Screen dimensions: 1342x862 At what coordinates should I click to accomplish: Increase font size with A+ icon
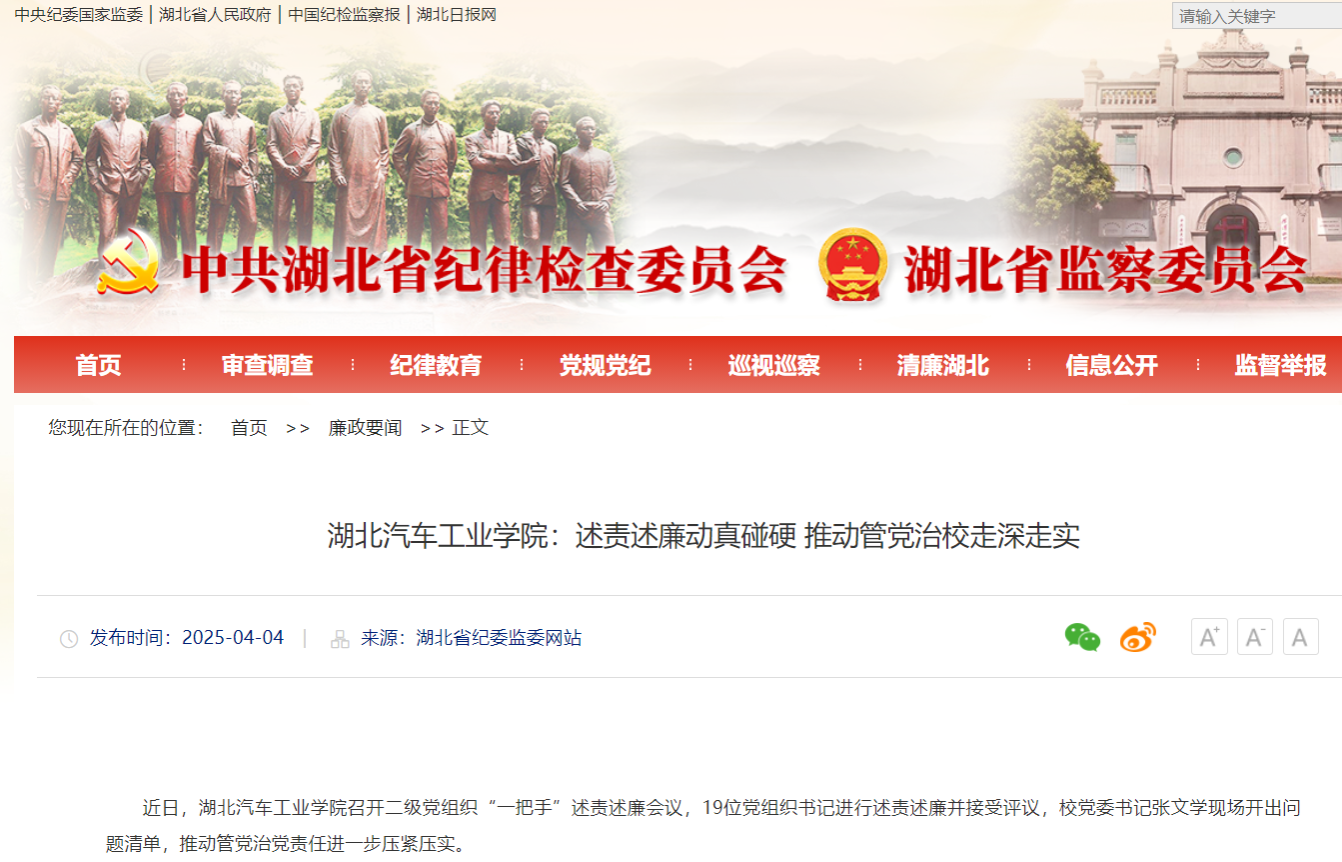coord(1209,637)
